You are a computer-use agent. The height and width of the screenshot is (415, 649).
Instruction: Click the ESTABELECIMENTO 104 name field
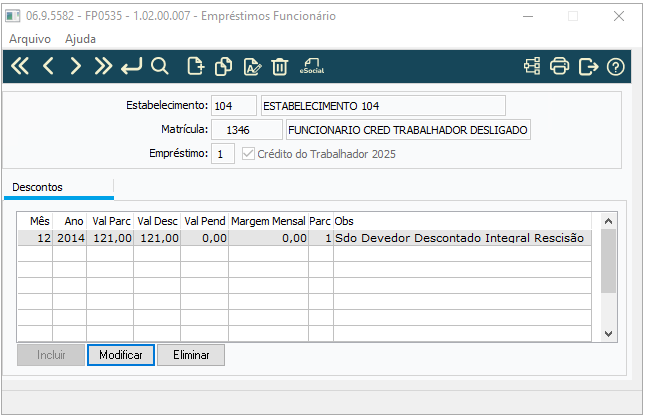[383, 106]
